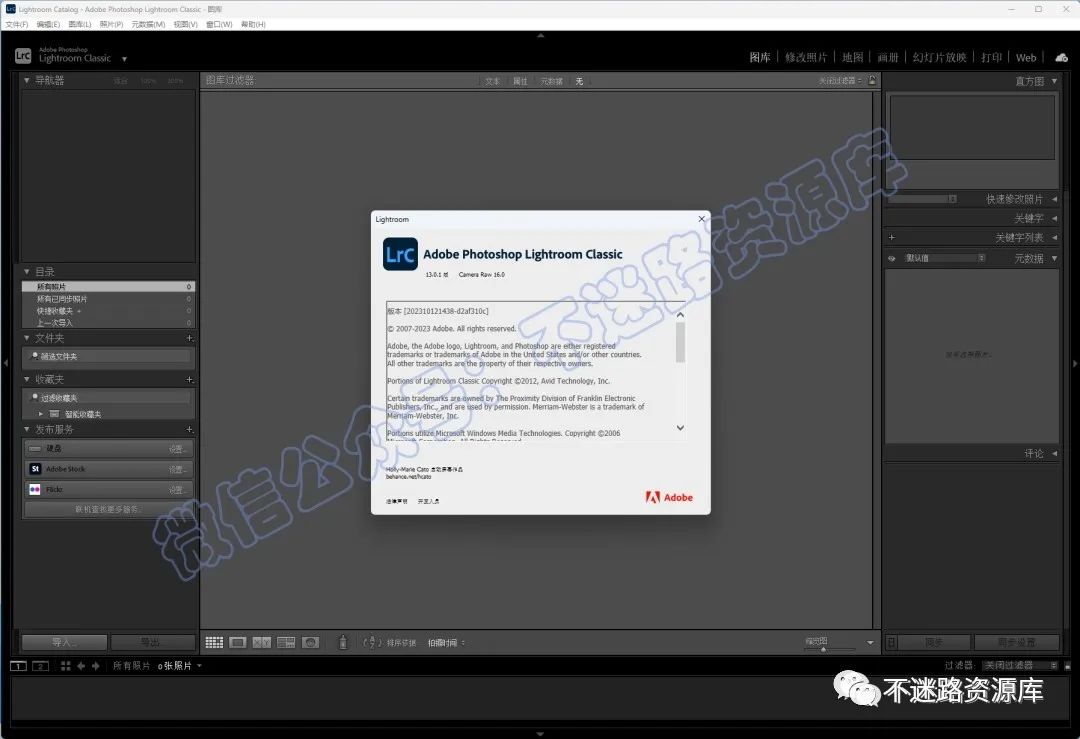Click Adobe Stock St icon
The height and width of the screenshot is (739, 1080).
click(35, 469)
